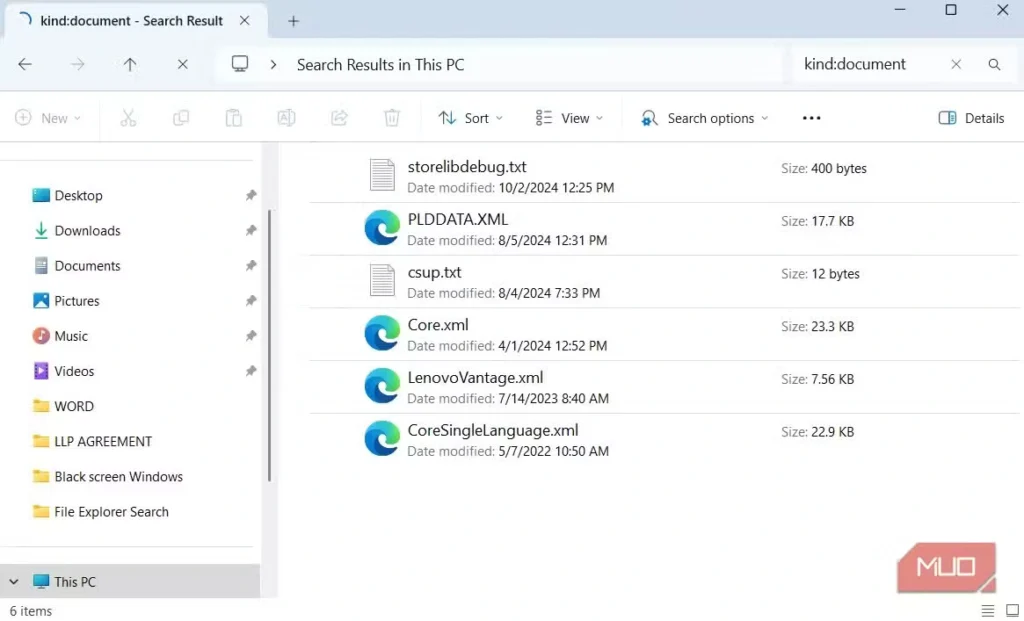Select the LenovoVantage.xml file

pyautogui.click(x=475, y=378)
